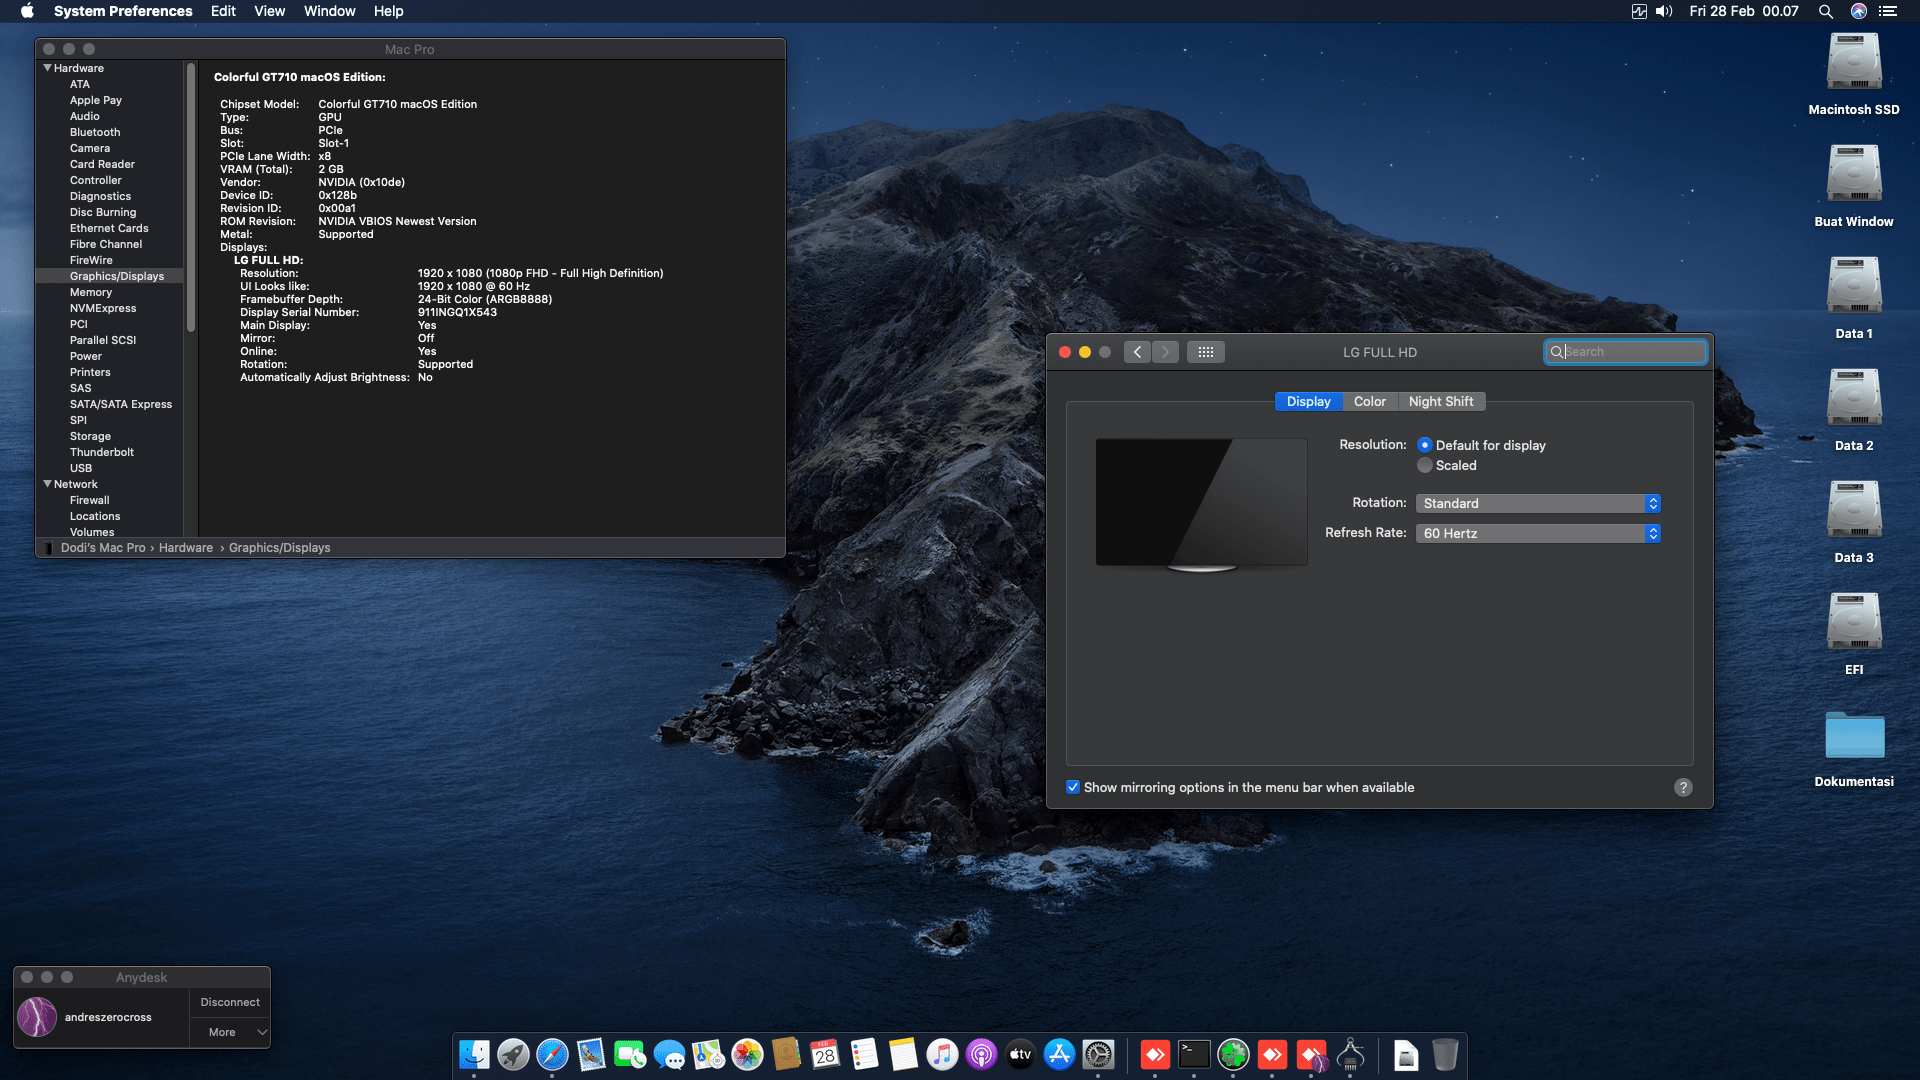Open Apple TV app in Dock
The image size is (1920, 1080).
point(1020,1054)
